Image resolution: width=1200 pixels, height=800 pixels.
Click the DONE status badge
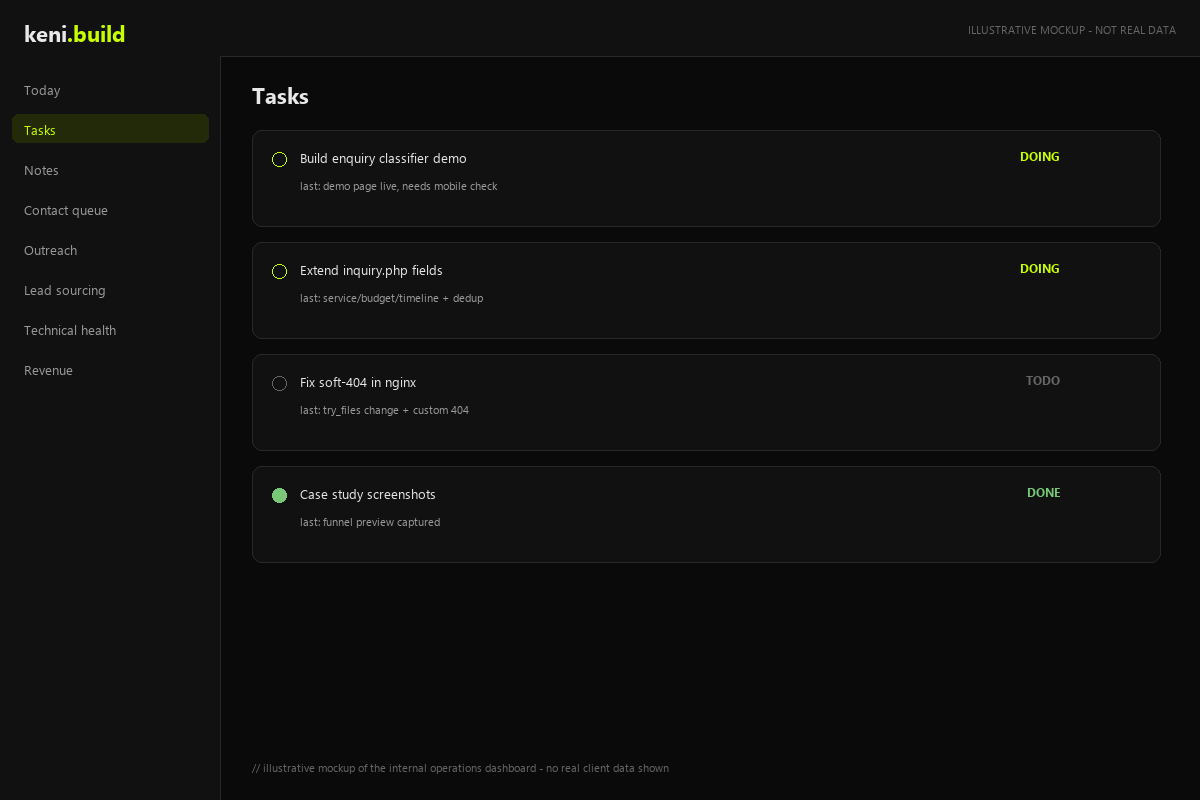point(1044,493)
